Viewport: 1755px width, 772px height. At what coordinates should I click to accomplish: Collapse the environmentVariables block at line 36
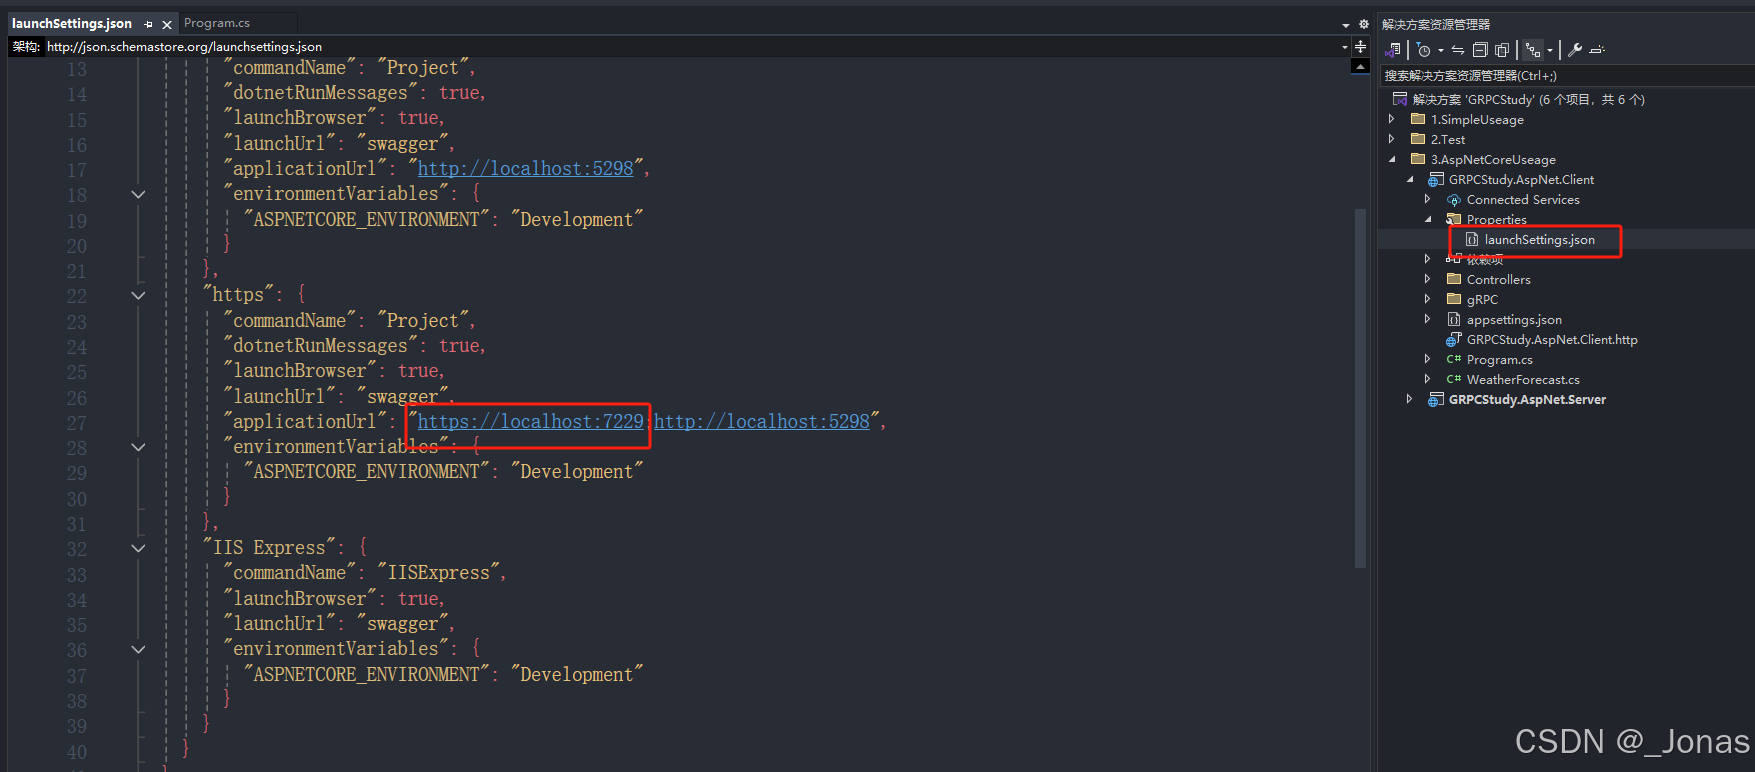click(138, 649)
